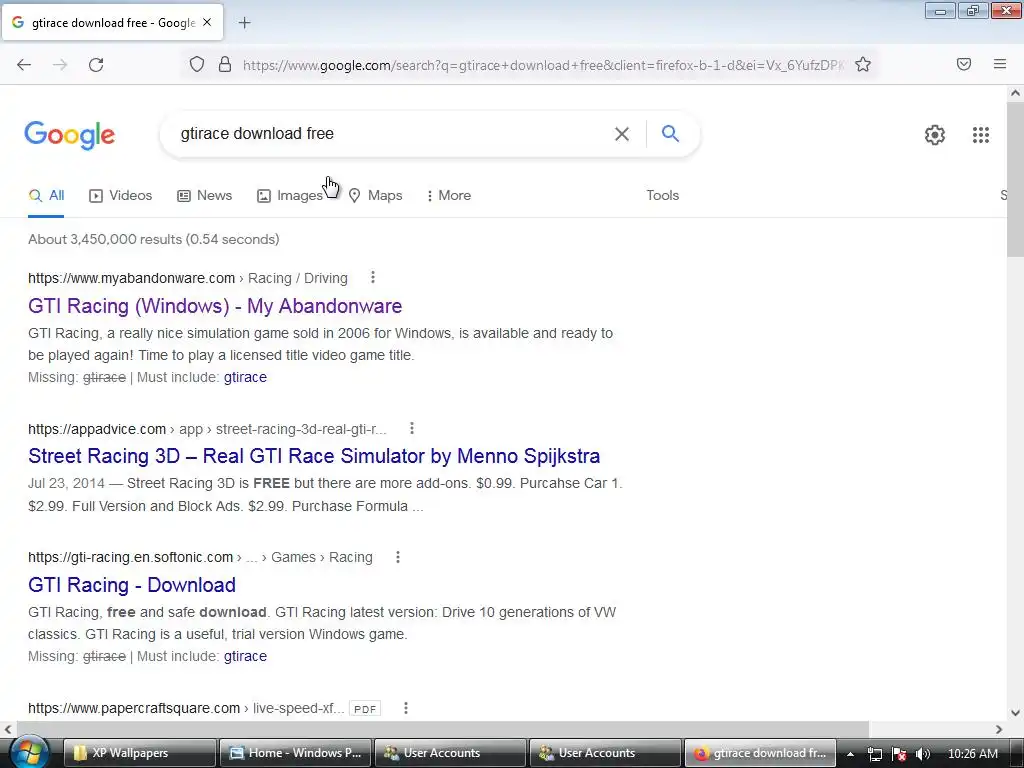View site security lock info
1024x768 pixels.
click(225, 65)
